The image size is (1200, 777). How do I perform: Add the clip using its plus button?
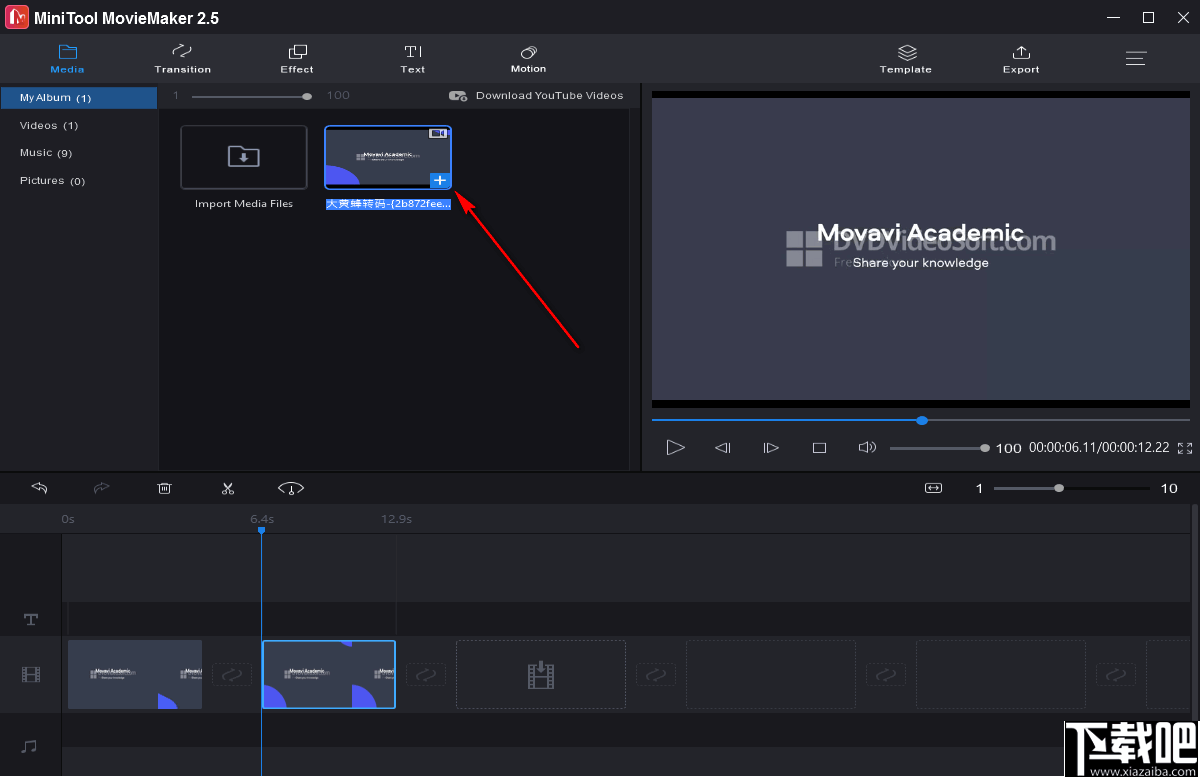click(440, 181)
